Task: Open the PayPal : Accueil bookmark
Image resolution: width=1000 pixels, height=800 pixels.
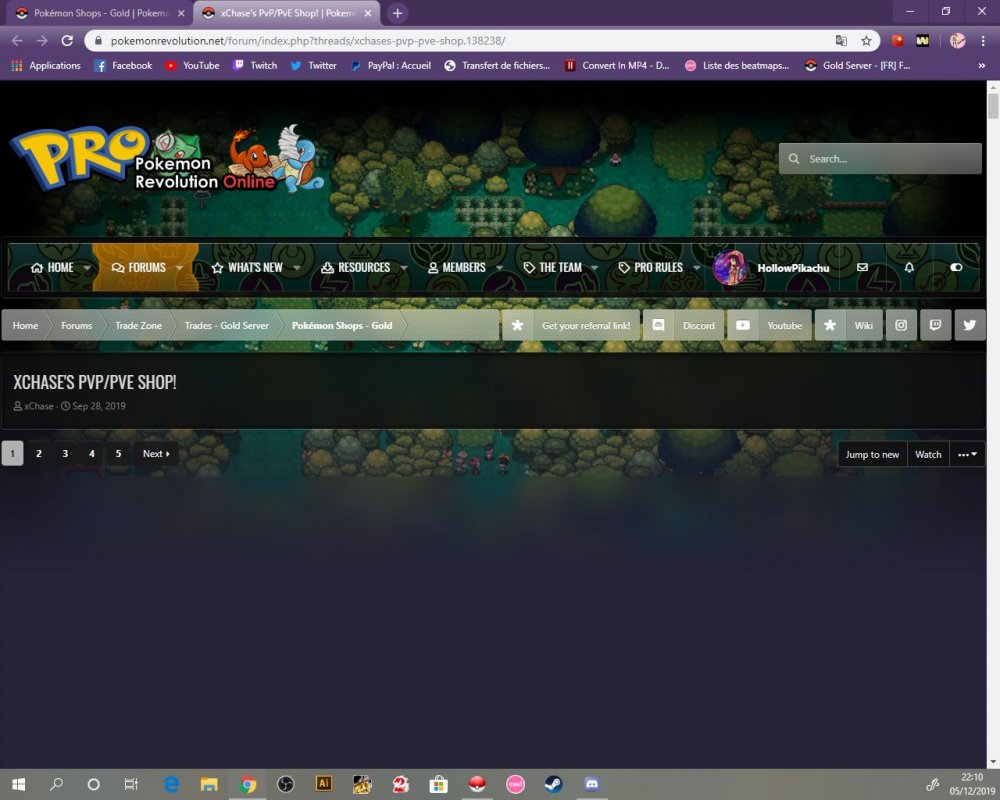Action: coord(390,66)
